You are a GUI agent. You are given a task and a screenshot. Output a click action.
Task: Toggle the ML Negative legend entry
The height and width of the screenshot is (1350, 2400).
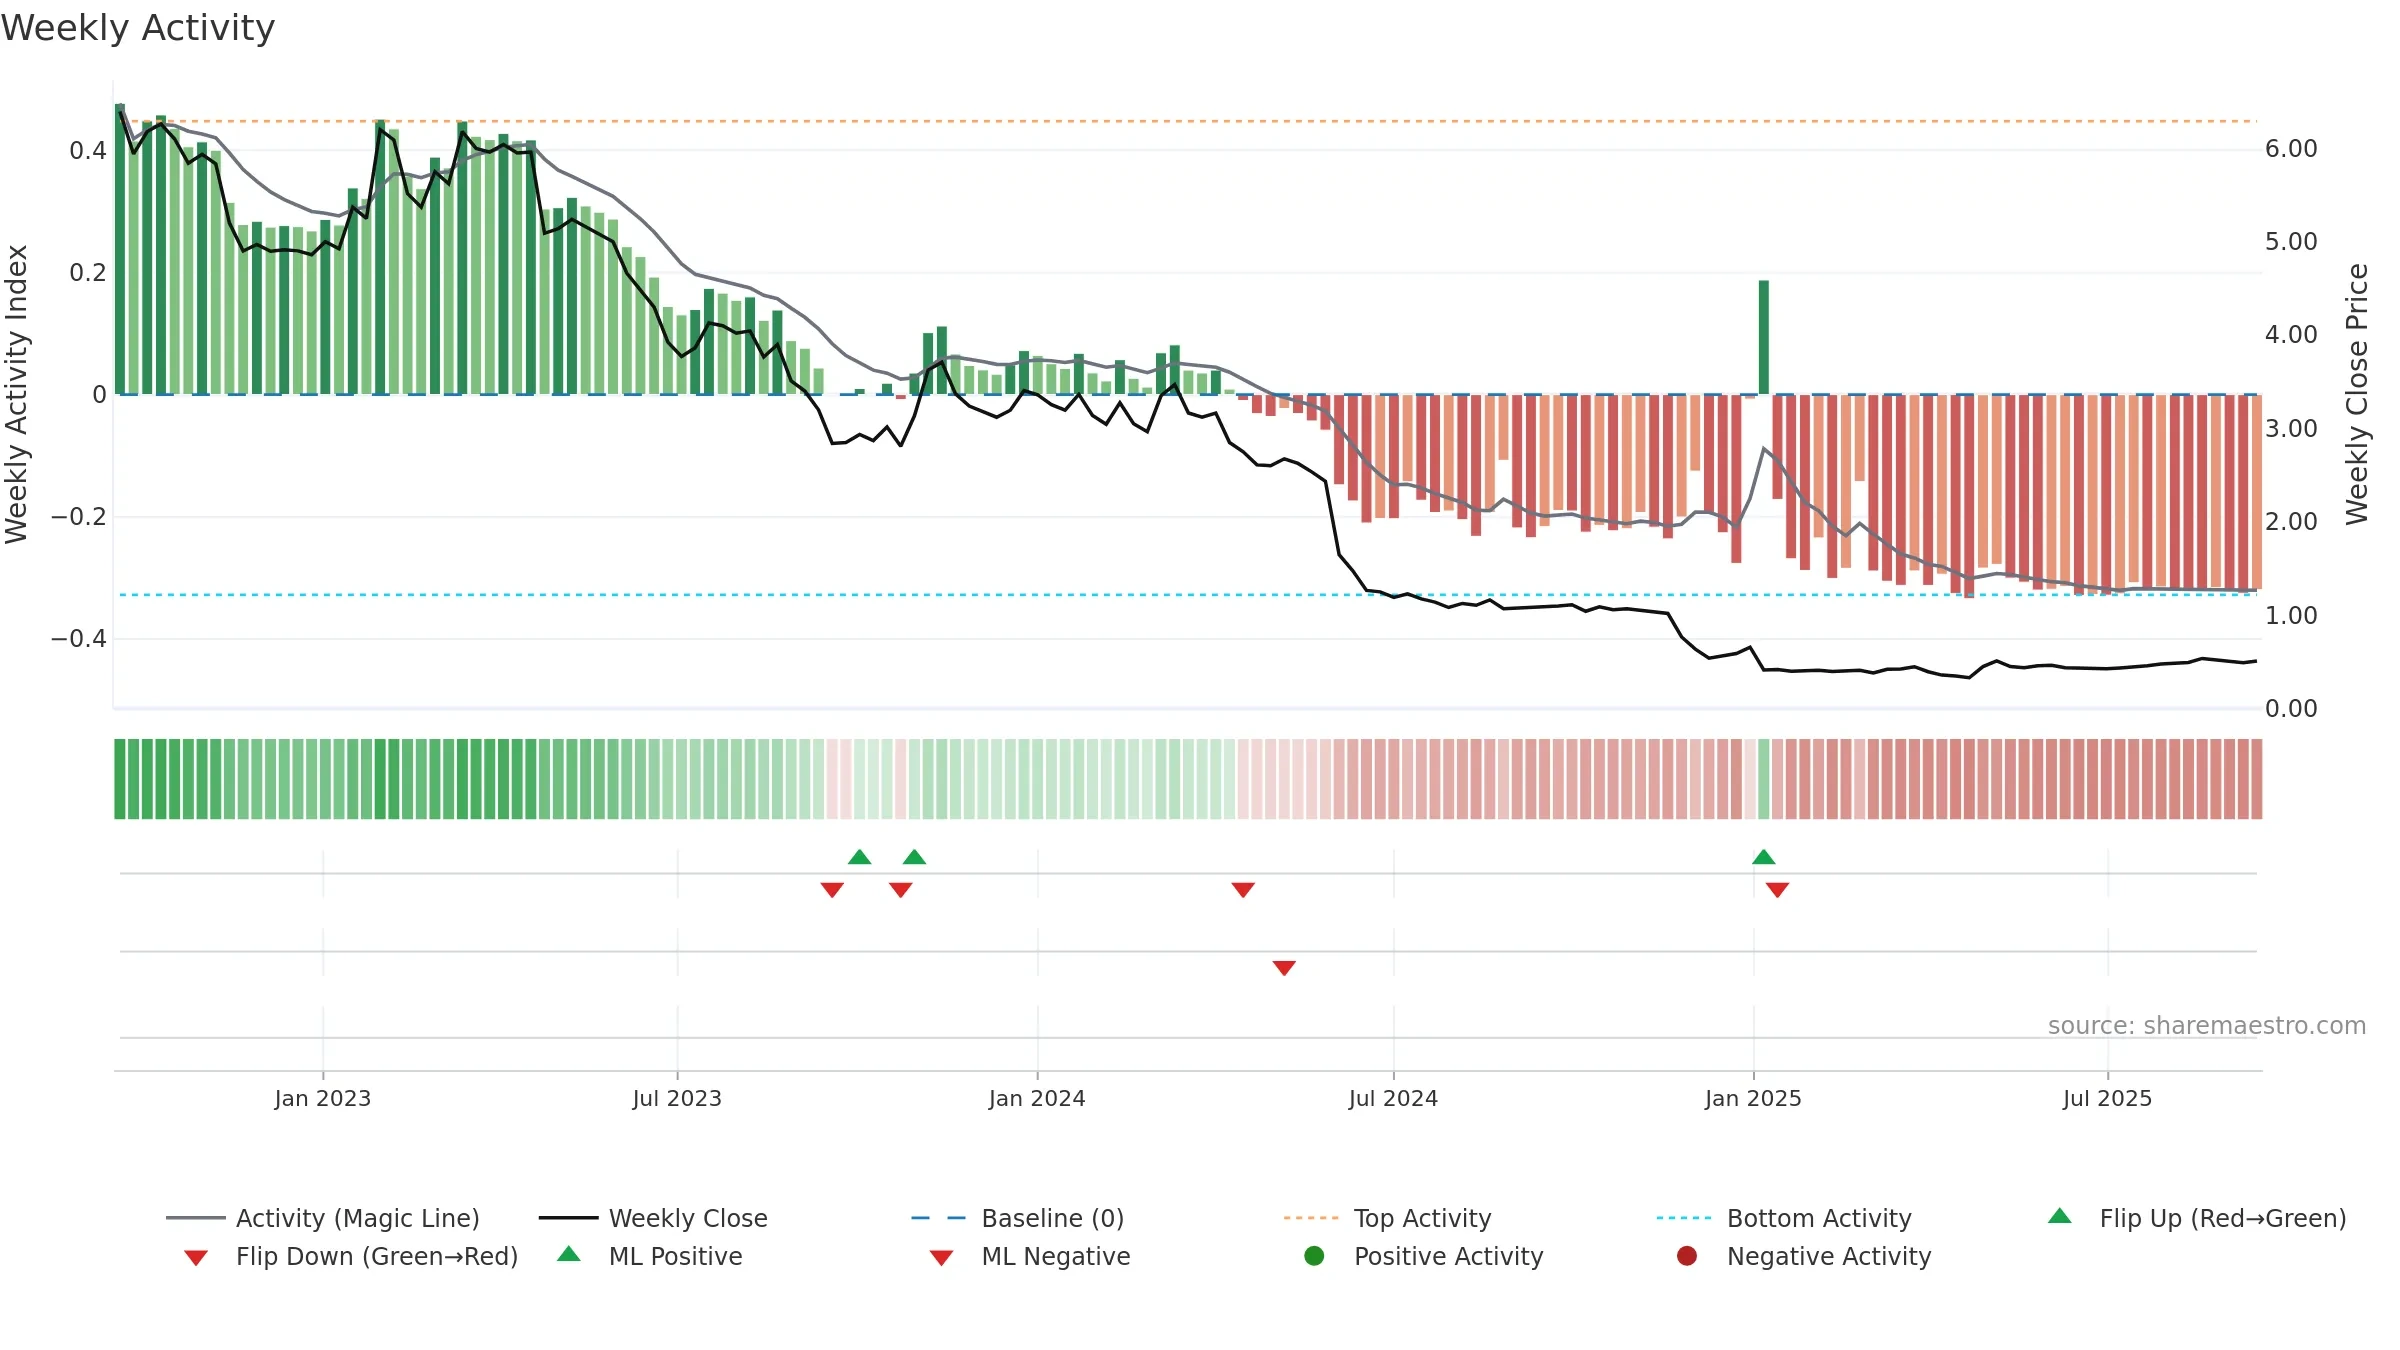(1030, 1256)
